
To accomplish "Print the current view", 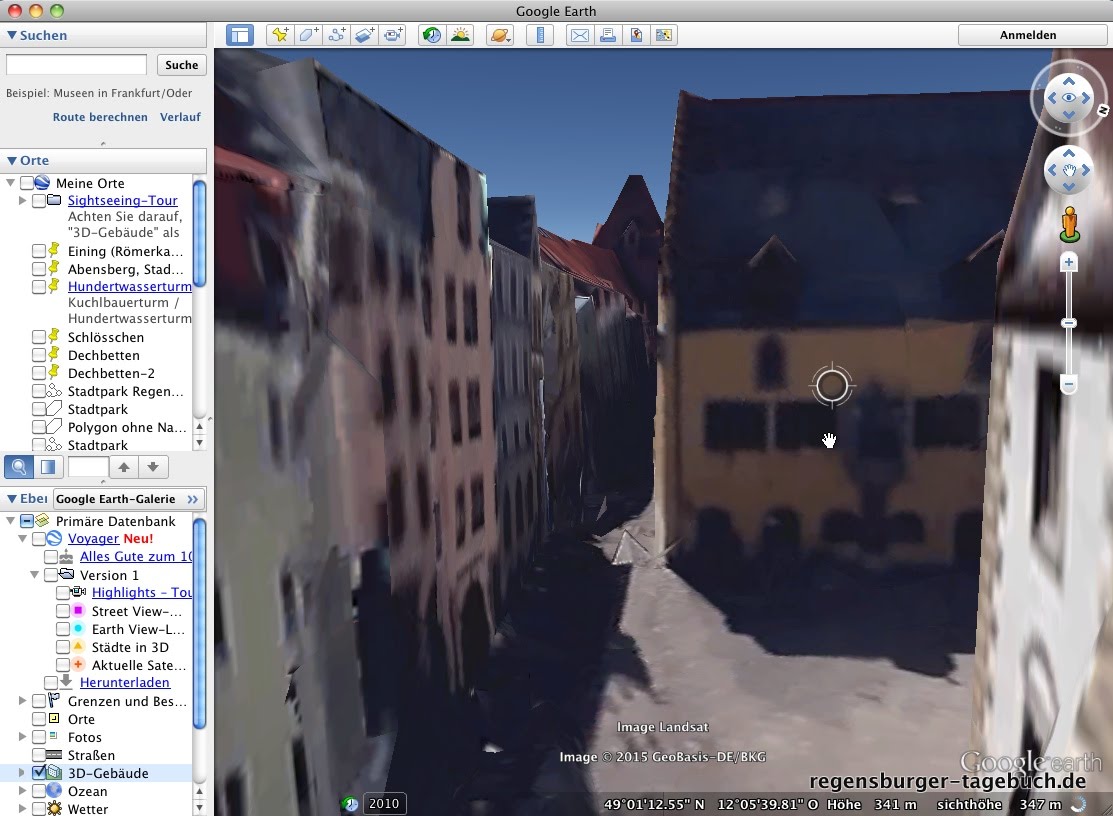I will point(608,35).
